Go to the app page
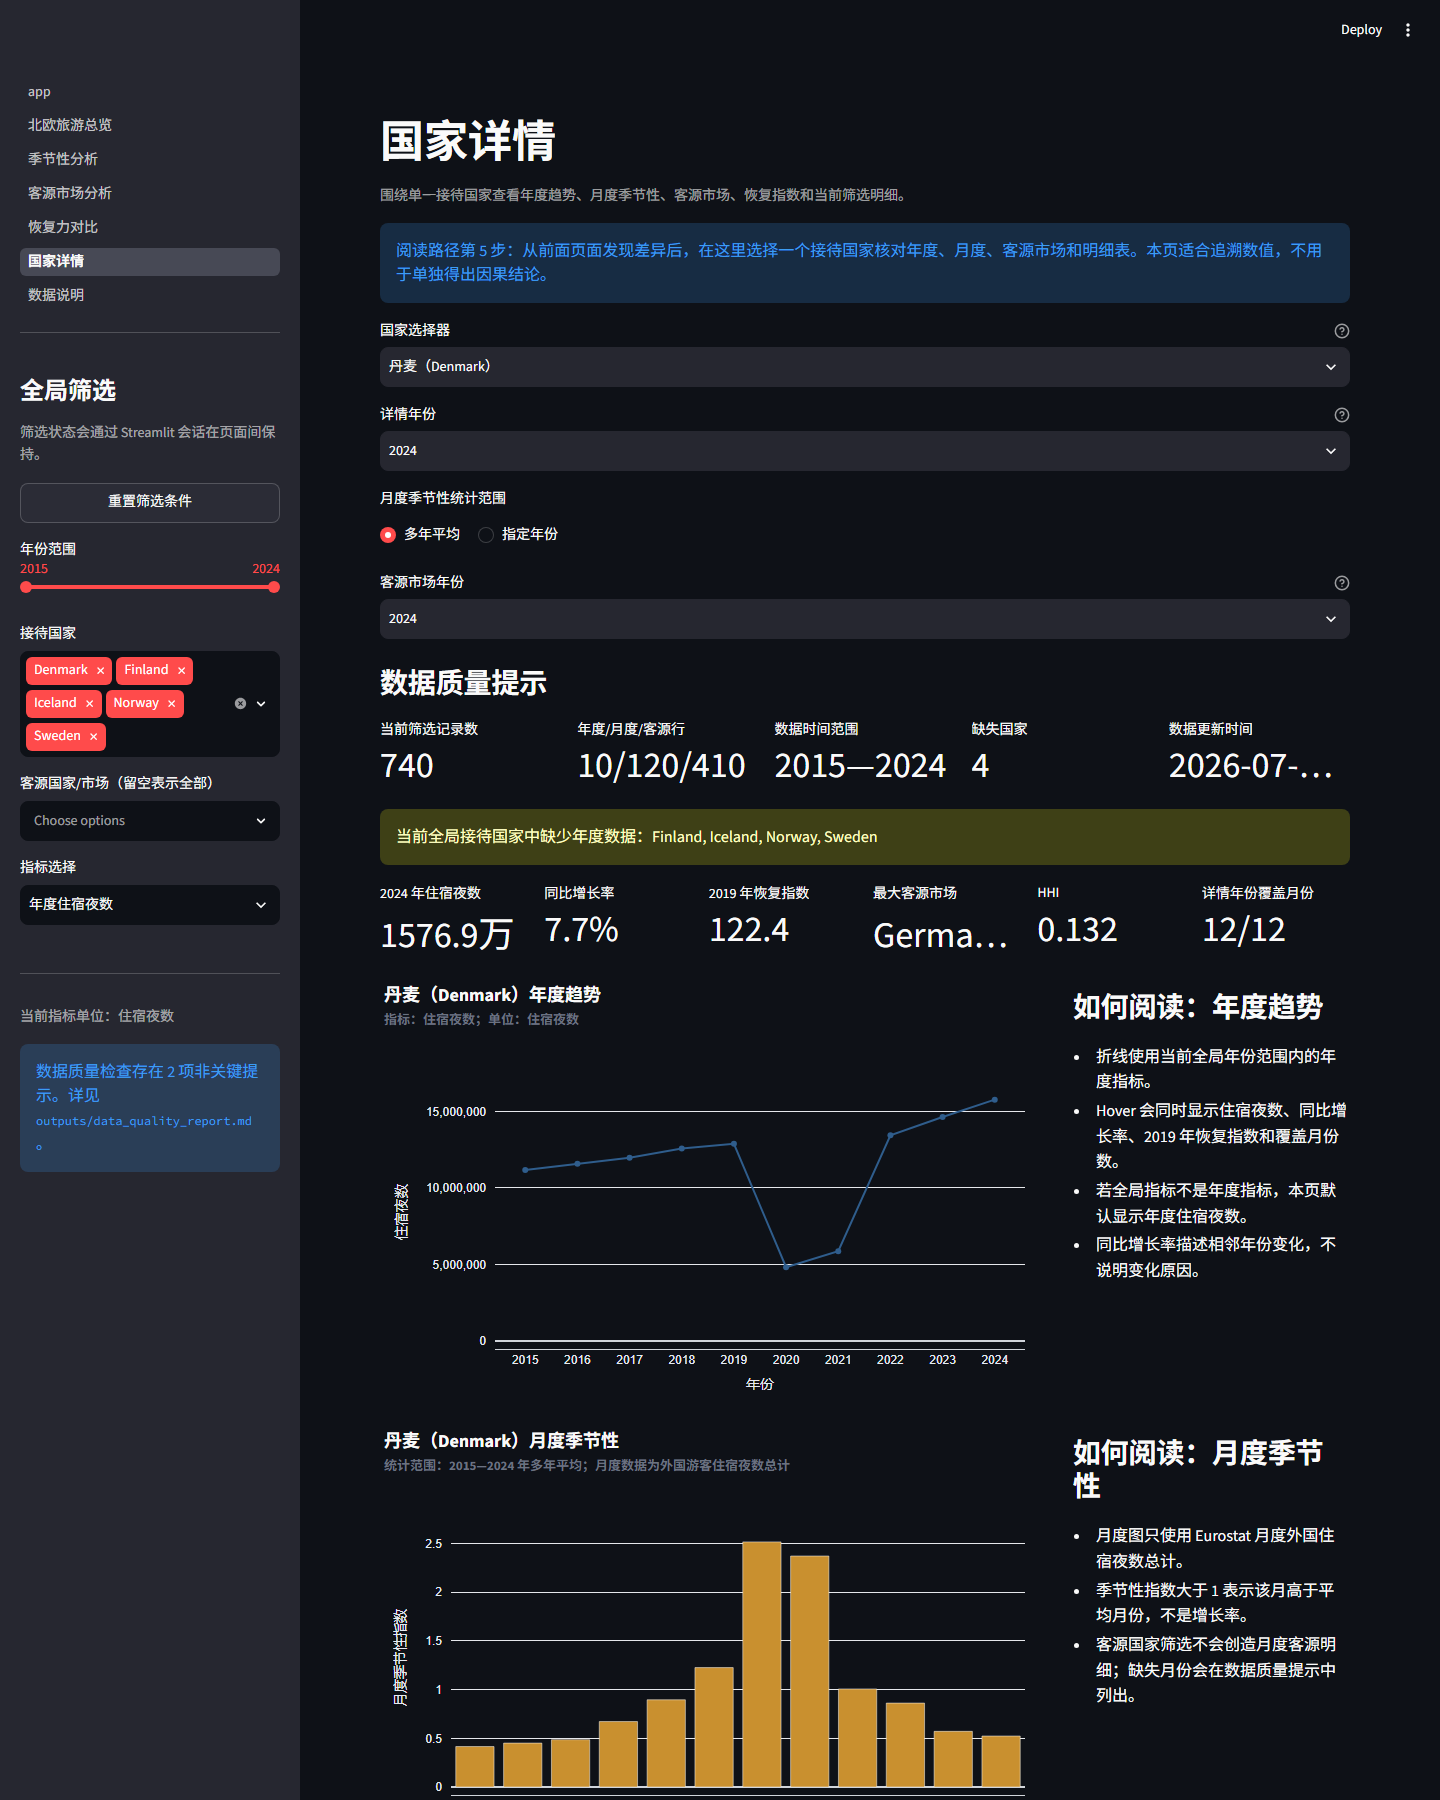The height and width of the screenshot is (1800, 1440). point(150,92)
